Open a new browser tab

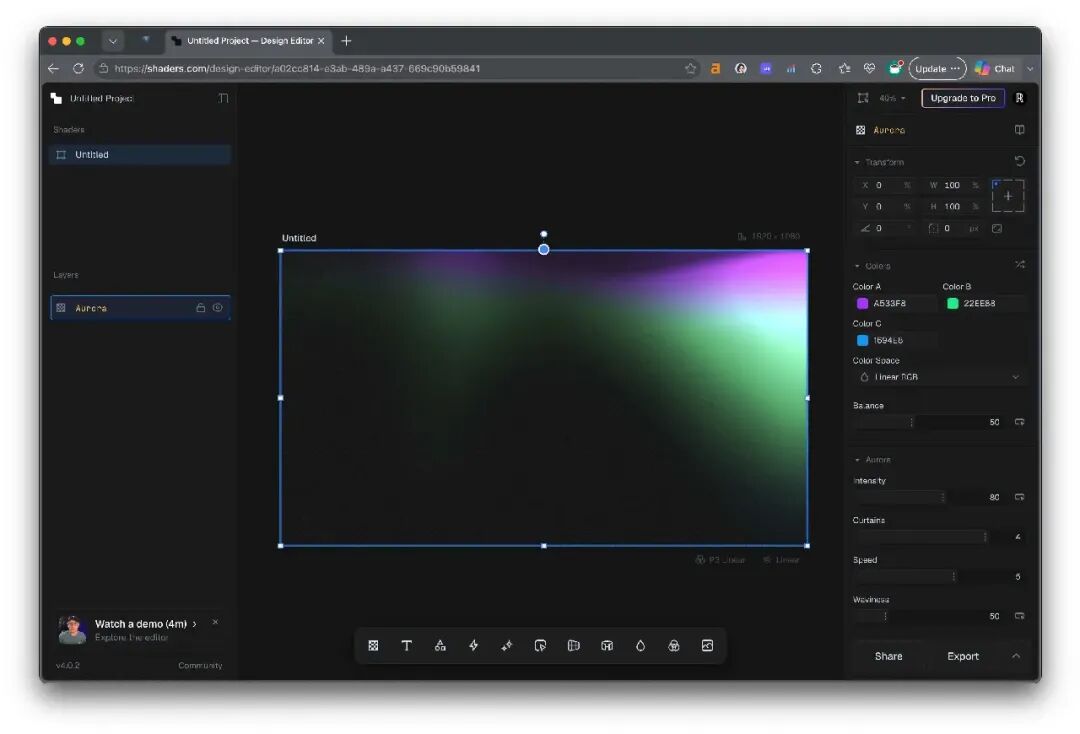pos(346,41)
